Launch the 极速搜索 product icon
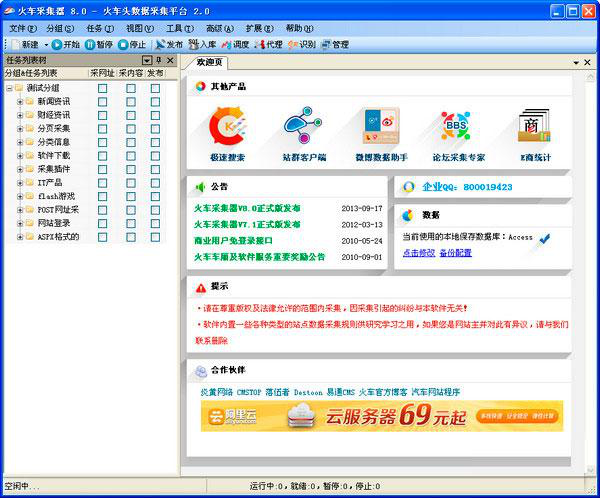 tap(227, 126)
